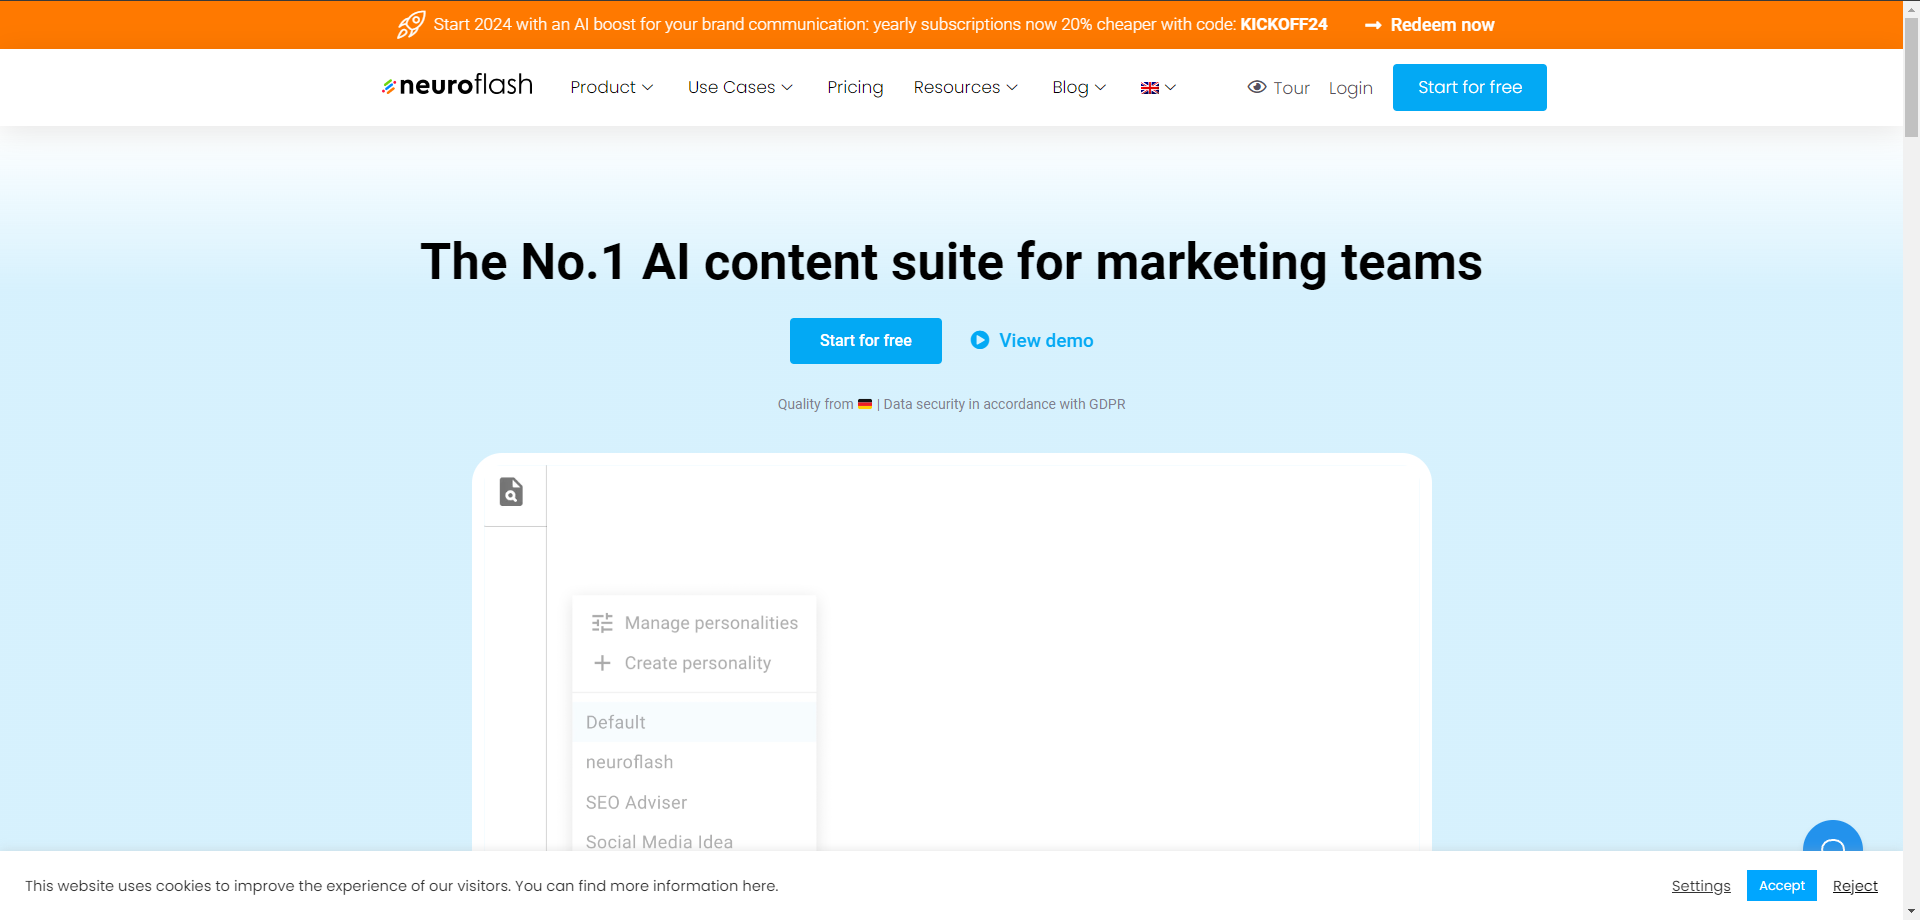Screen dimensions: 1920x920
Task: Select the SEO Adviser personality
Action: tap(636, 802)
